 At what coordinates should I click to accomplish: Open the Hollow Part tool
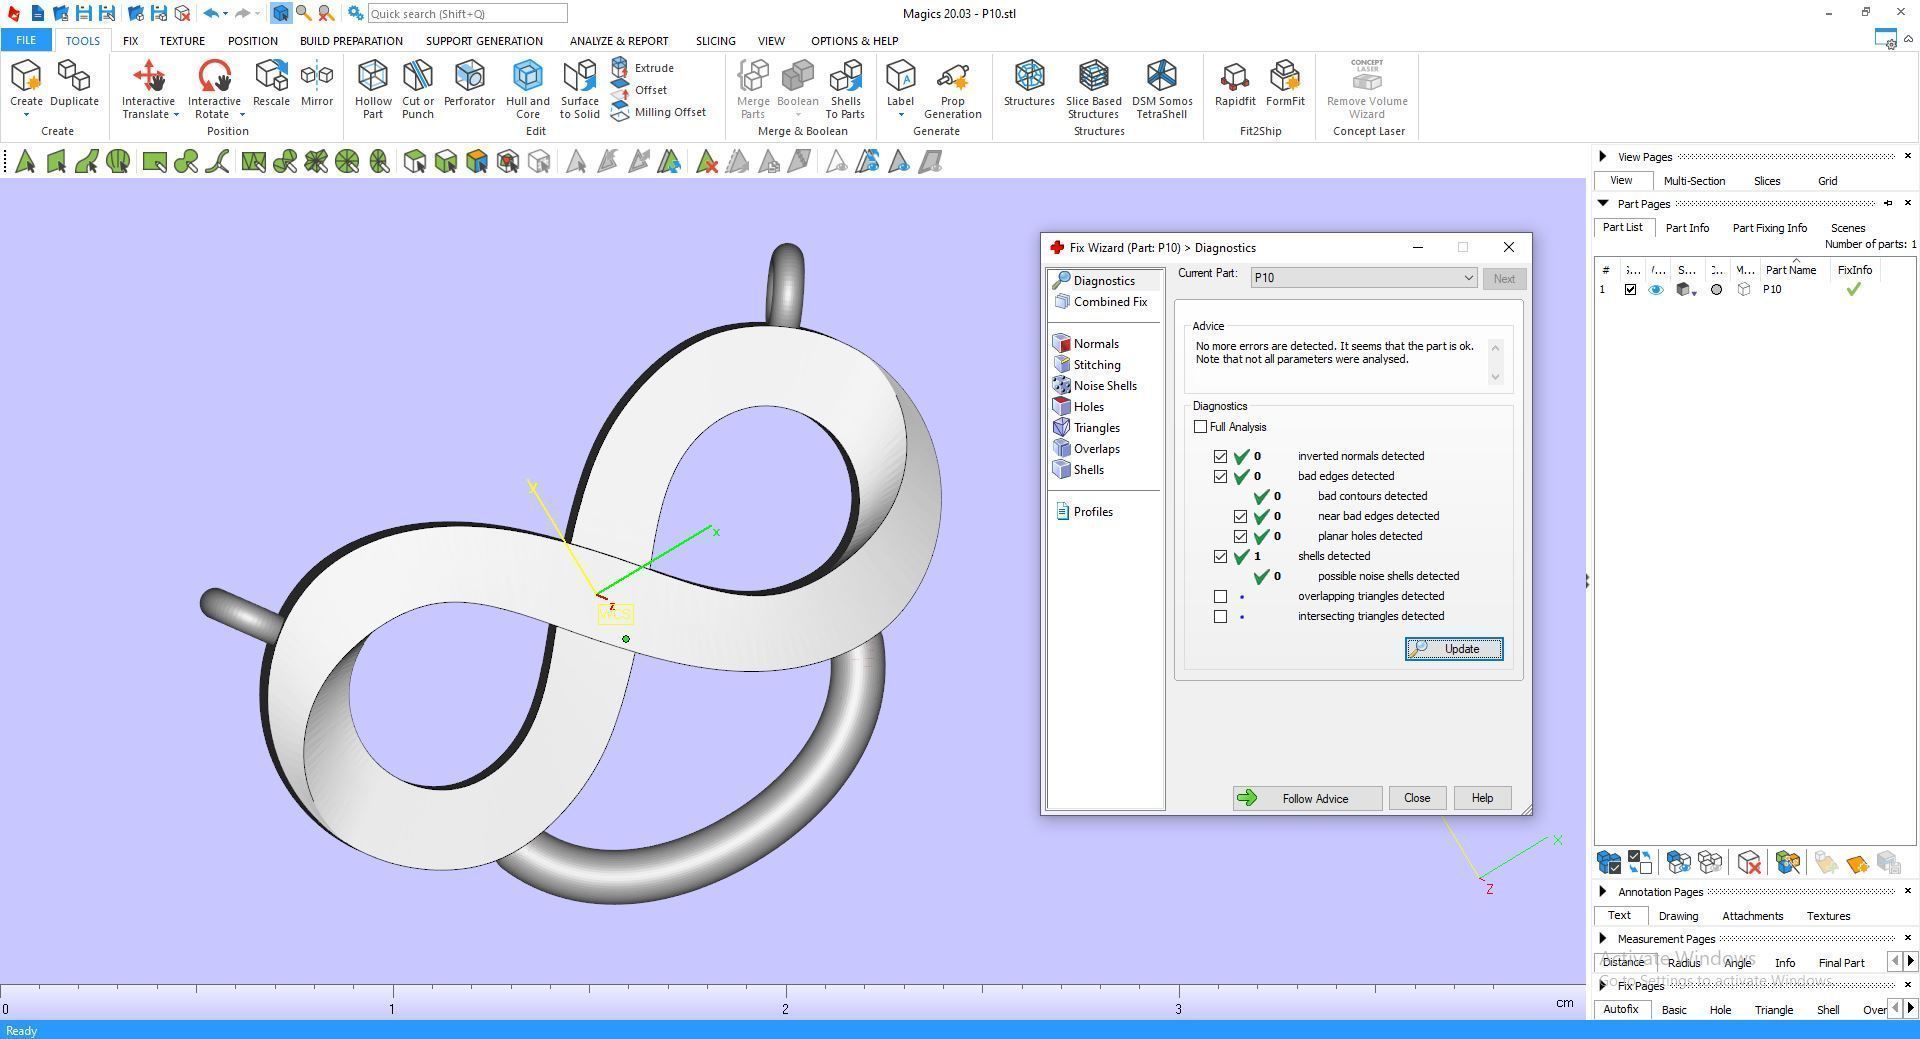373,89
